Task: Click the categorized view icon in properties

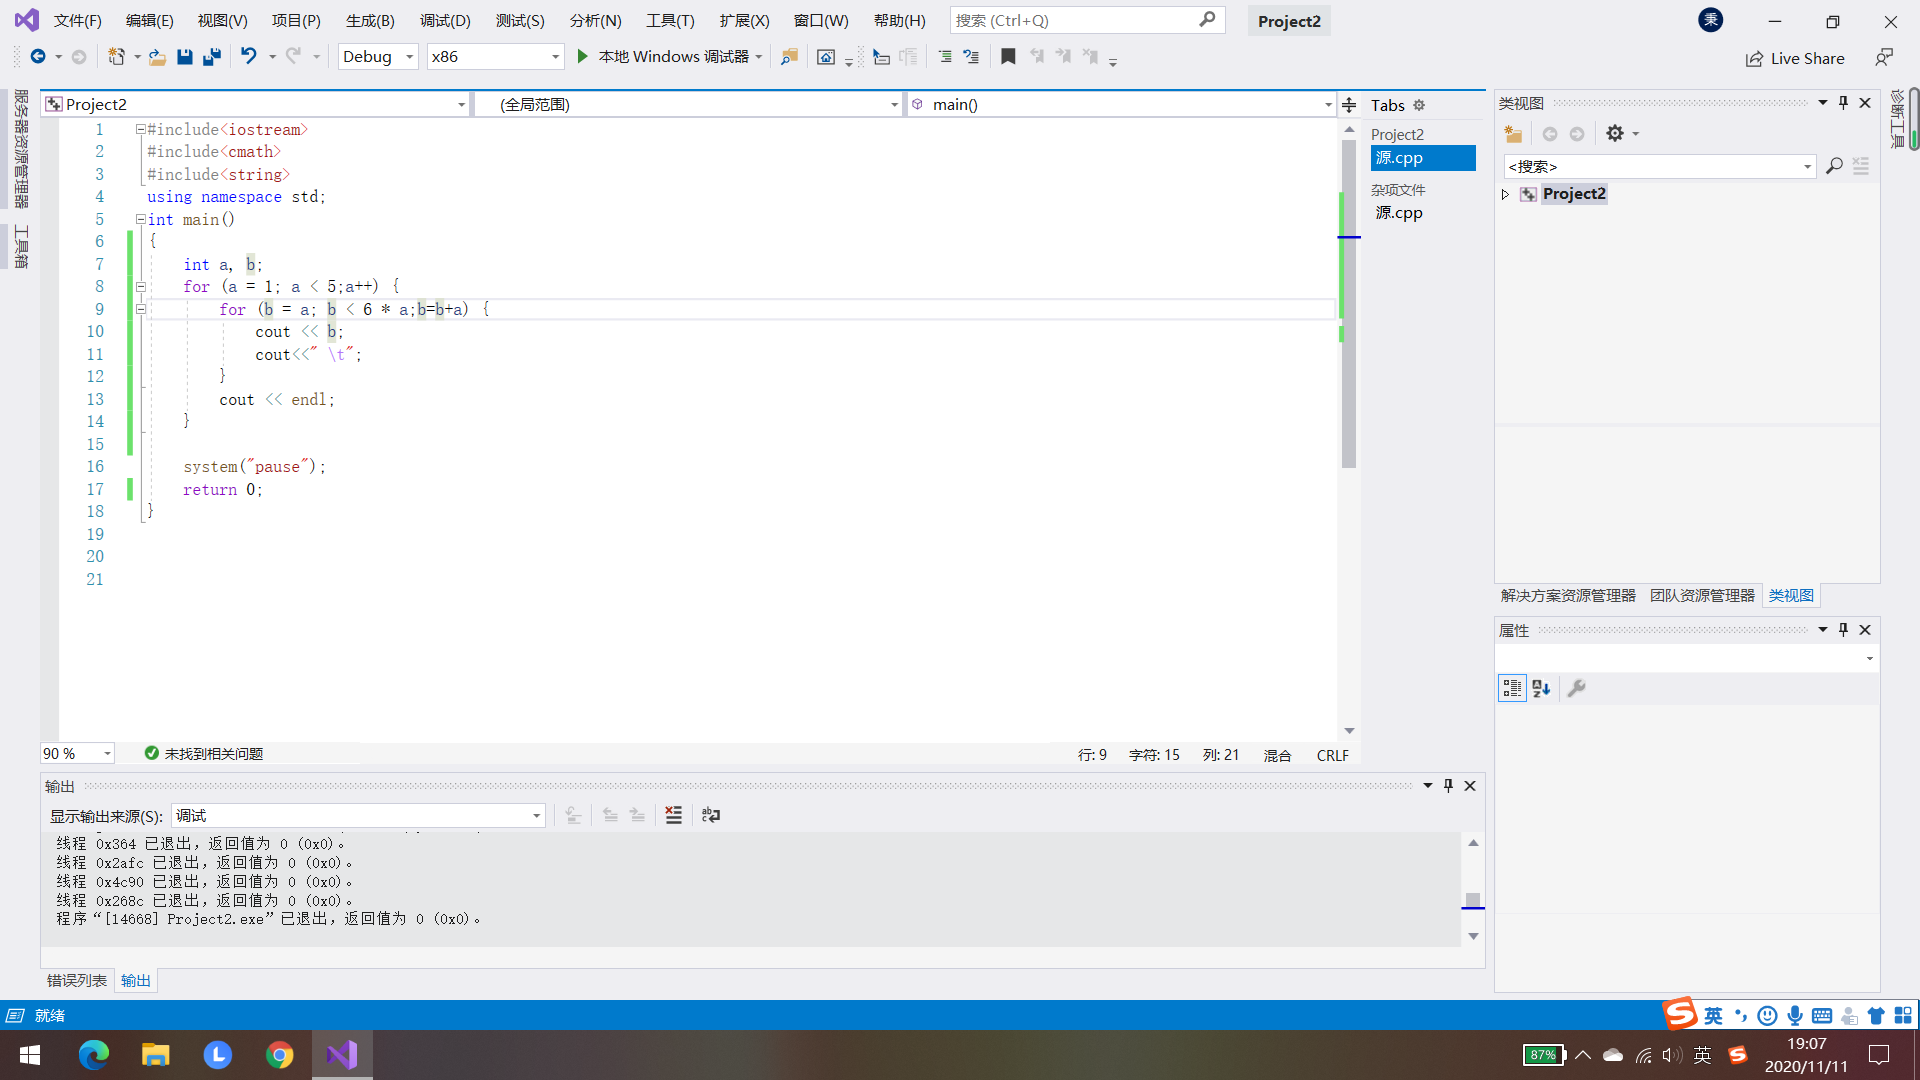Action: (1512, 688)
